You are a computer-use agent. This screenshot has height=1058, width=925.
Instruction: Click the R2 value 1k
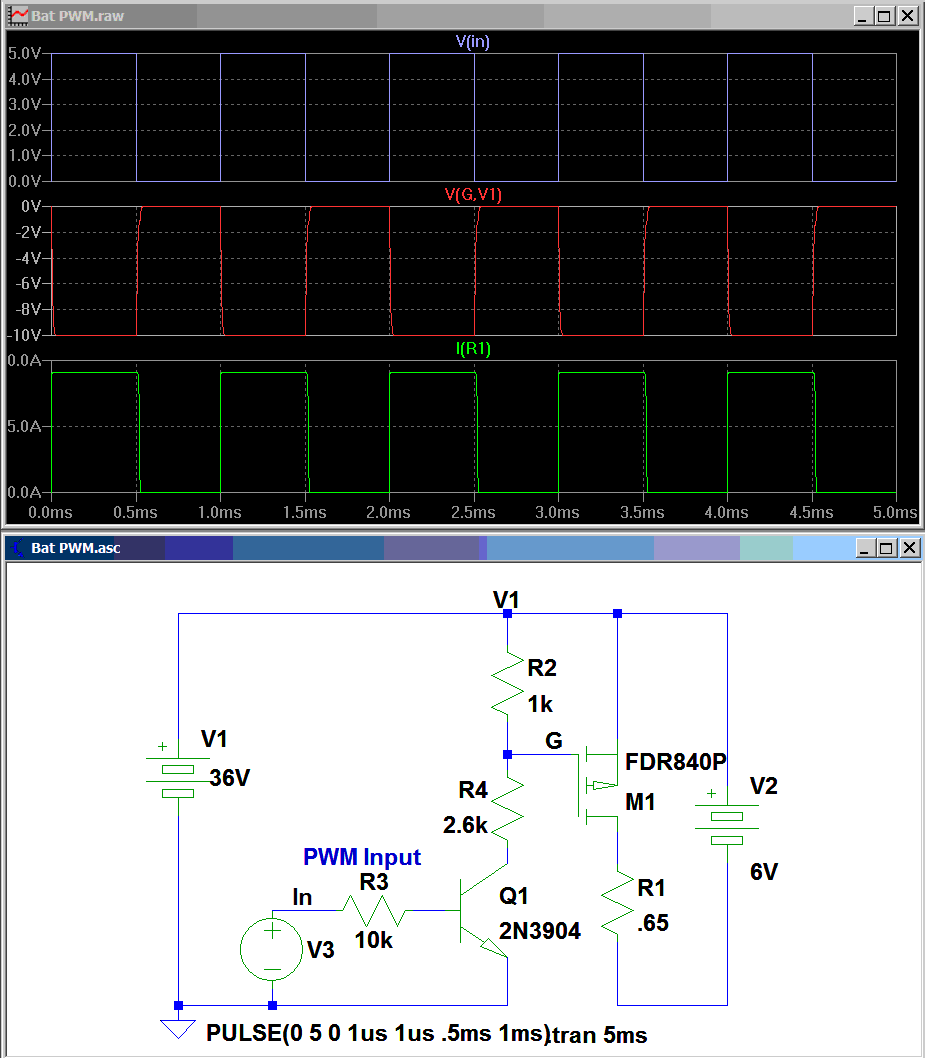[540, 704]
